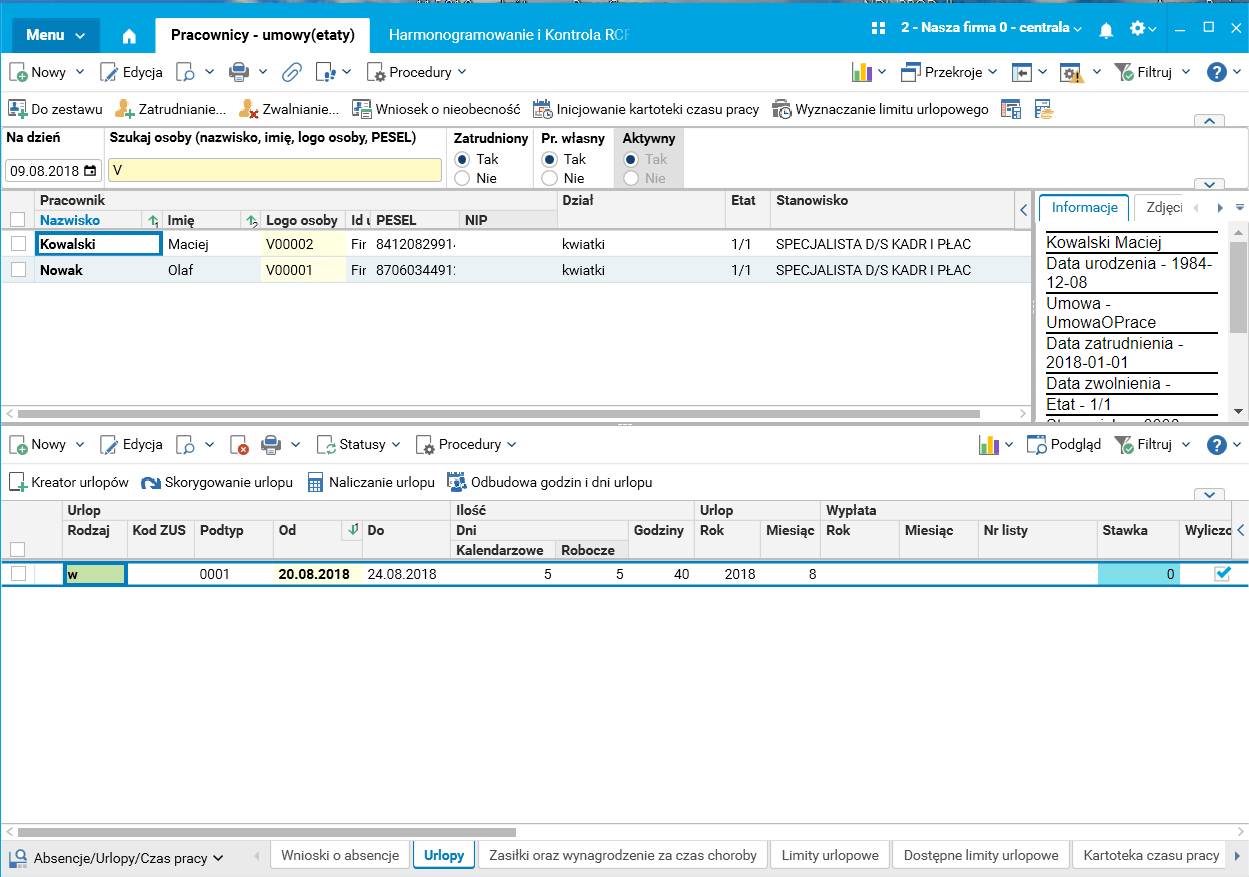The width and height of the screenshot is (1249, 877).
Task: Click Inicjowanie kartoteki czasu pracy
Action: pos(646,109)
